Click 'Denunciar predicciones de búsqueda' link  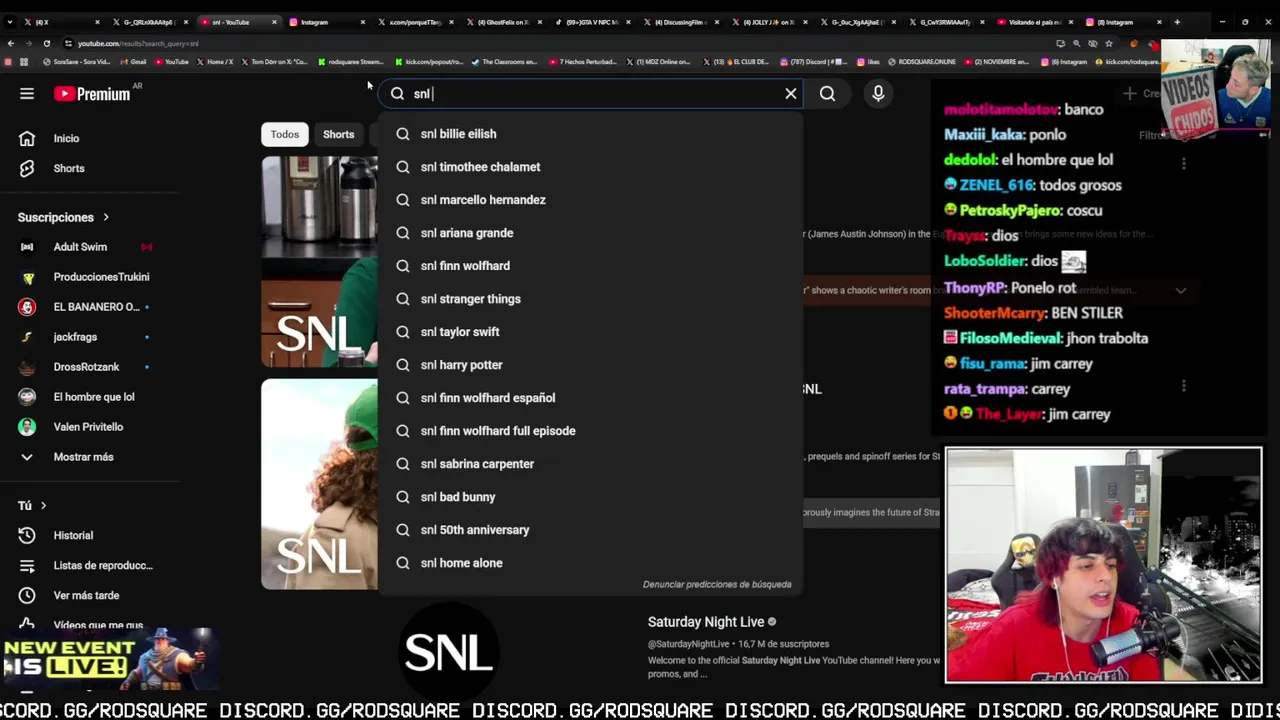tap(717, 584)
